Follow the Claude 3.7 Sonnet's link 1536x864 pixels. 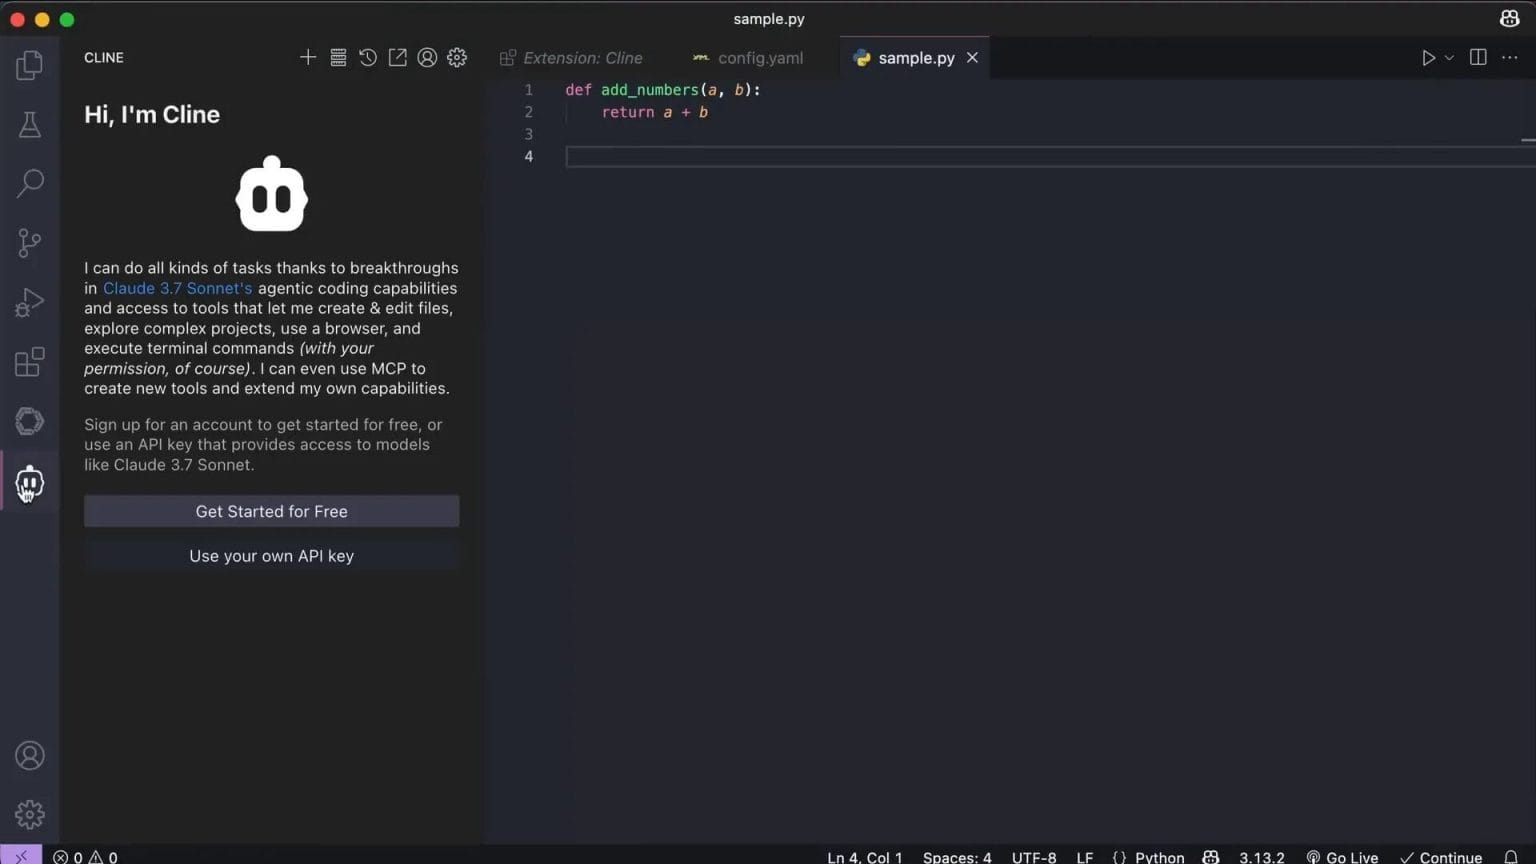(177, 288)
